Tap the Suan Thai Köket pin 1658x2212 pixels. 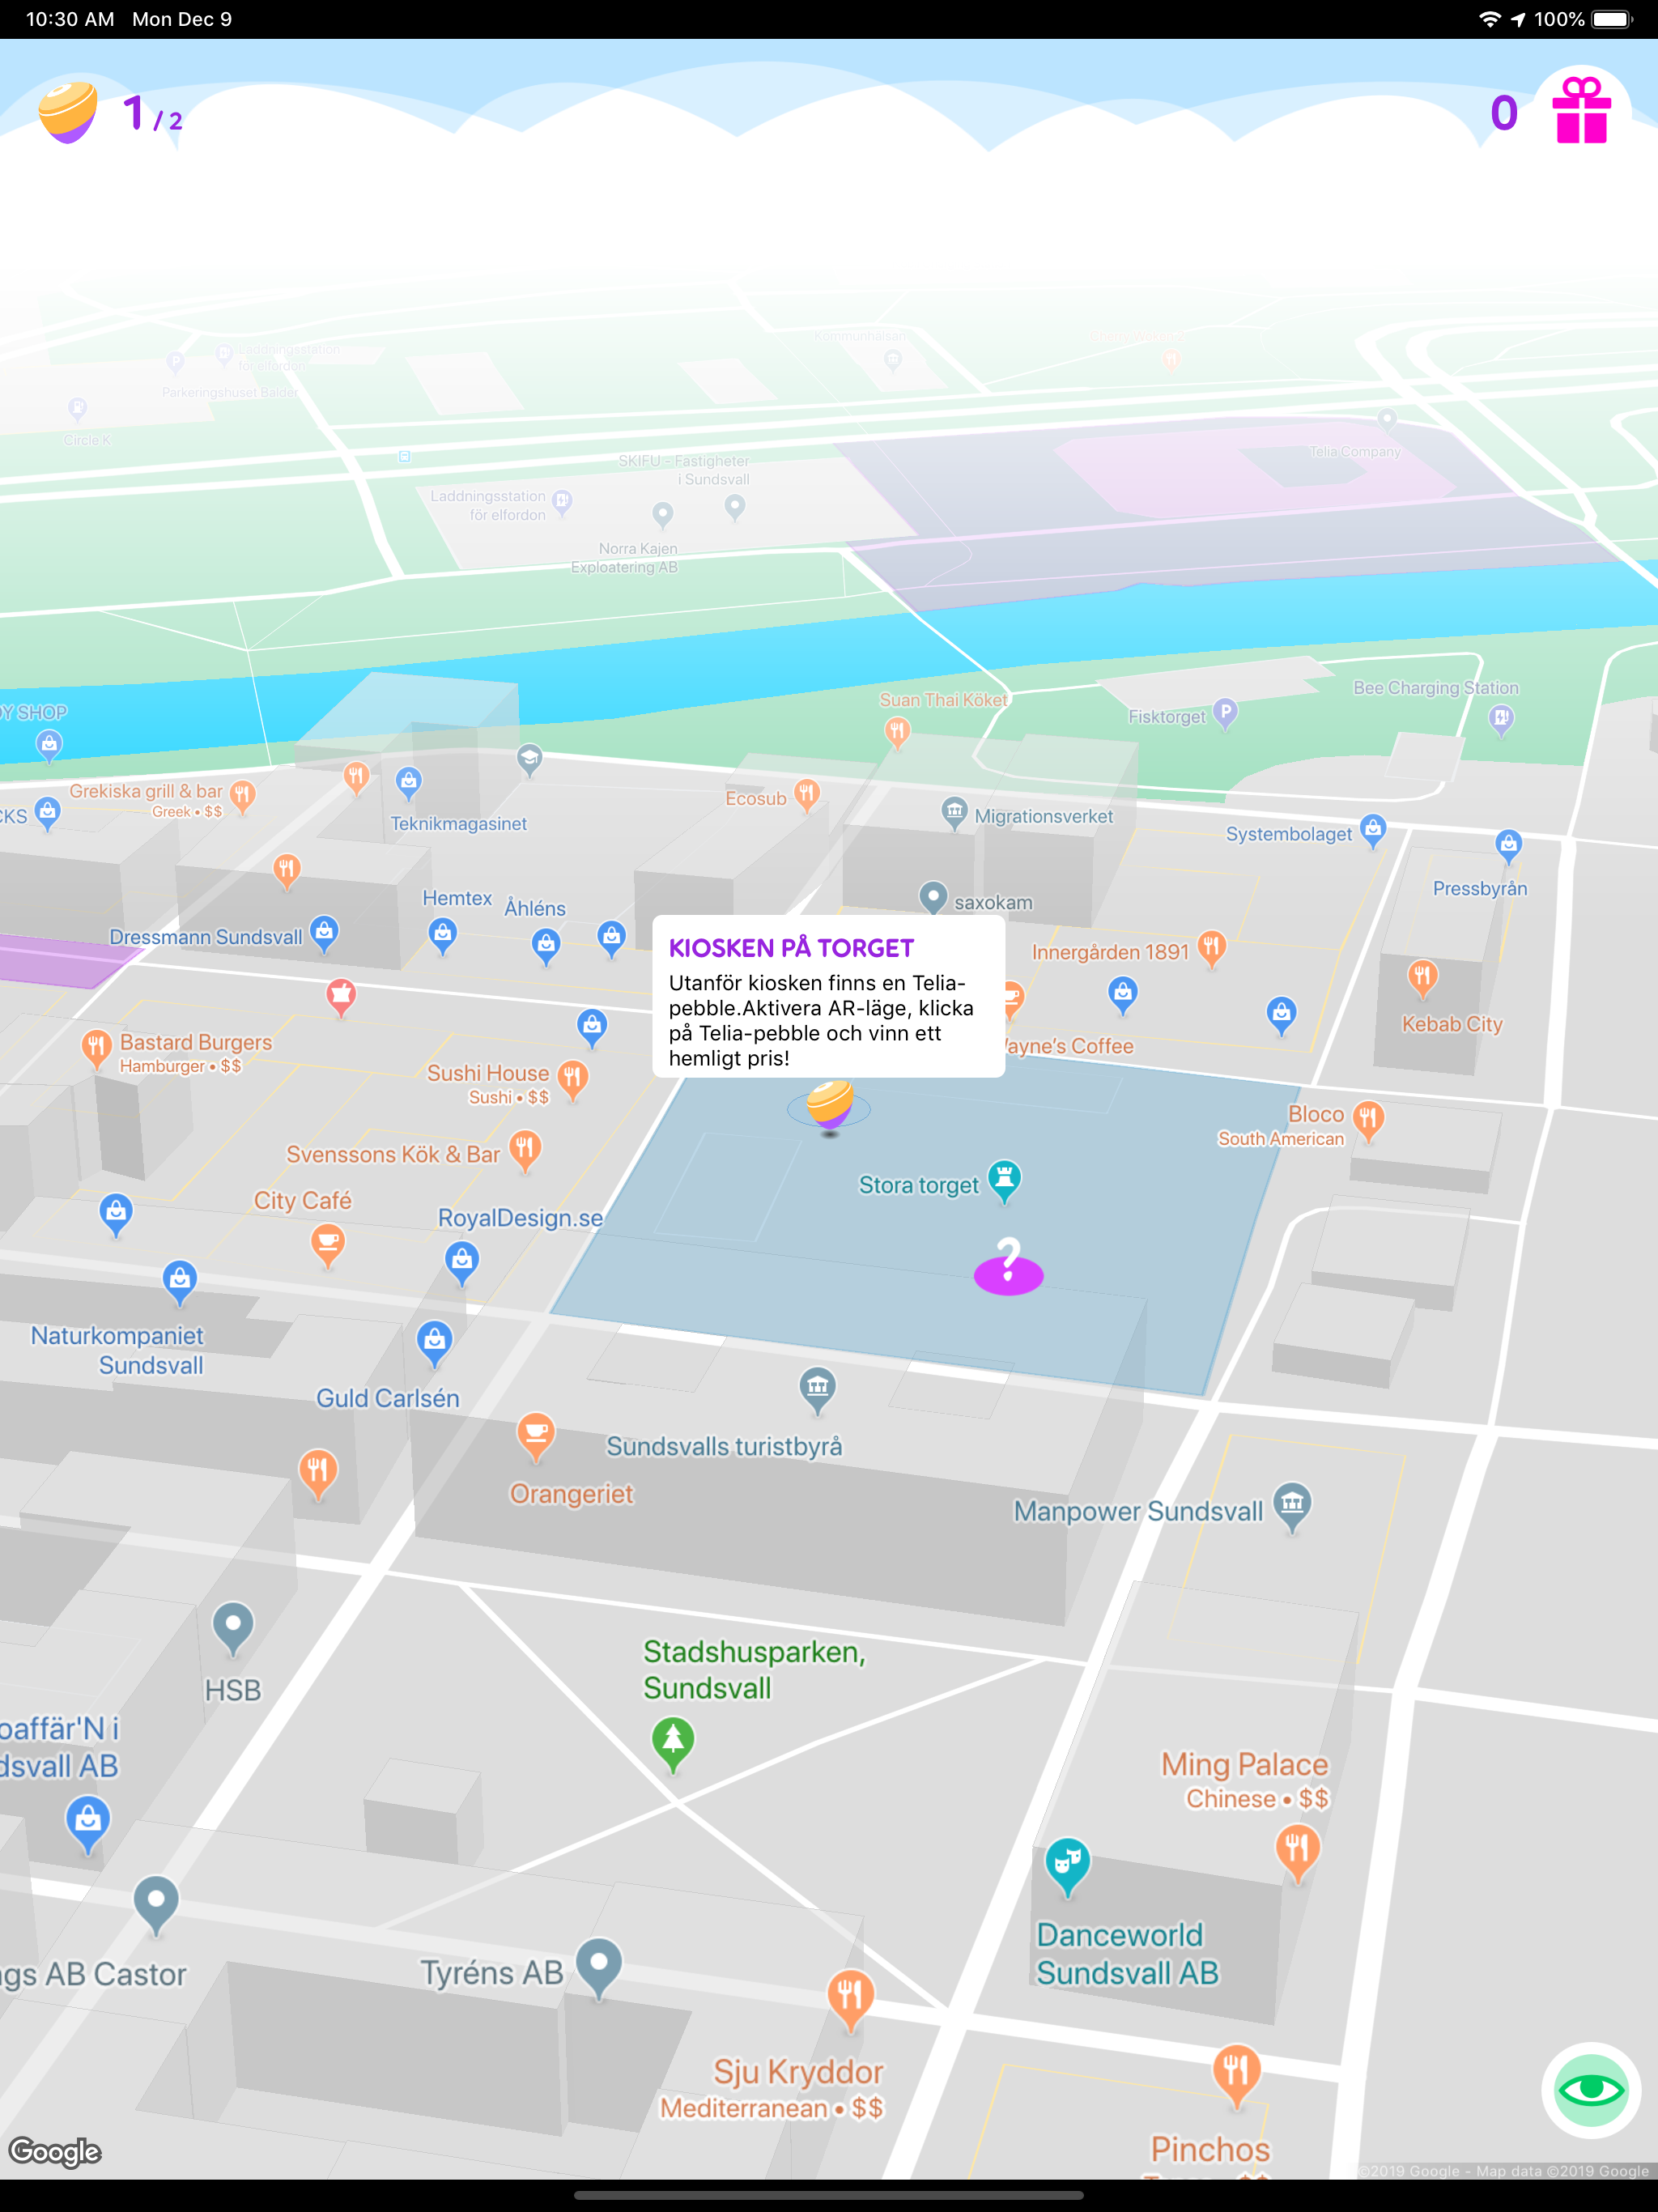point(897,733)
